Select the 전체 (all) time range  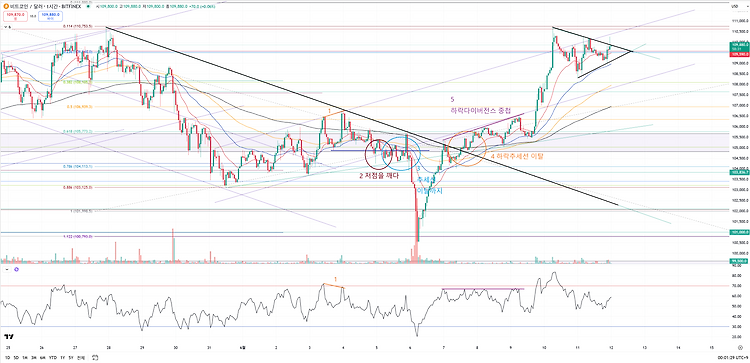[x=81, y=358]
